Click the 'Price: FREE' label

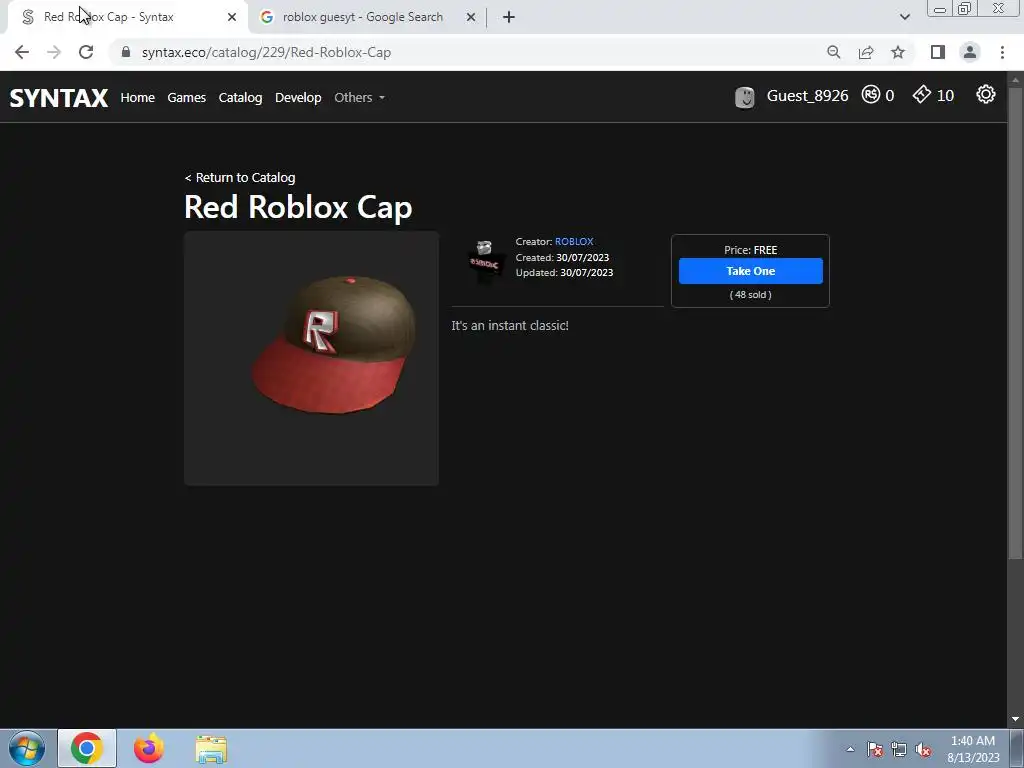pyautogui.click(x=750, y=250)
